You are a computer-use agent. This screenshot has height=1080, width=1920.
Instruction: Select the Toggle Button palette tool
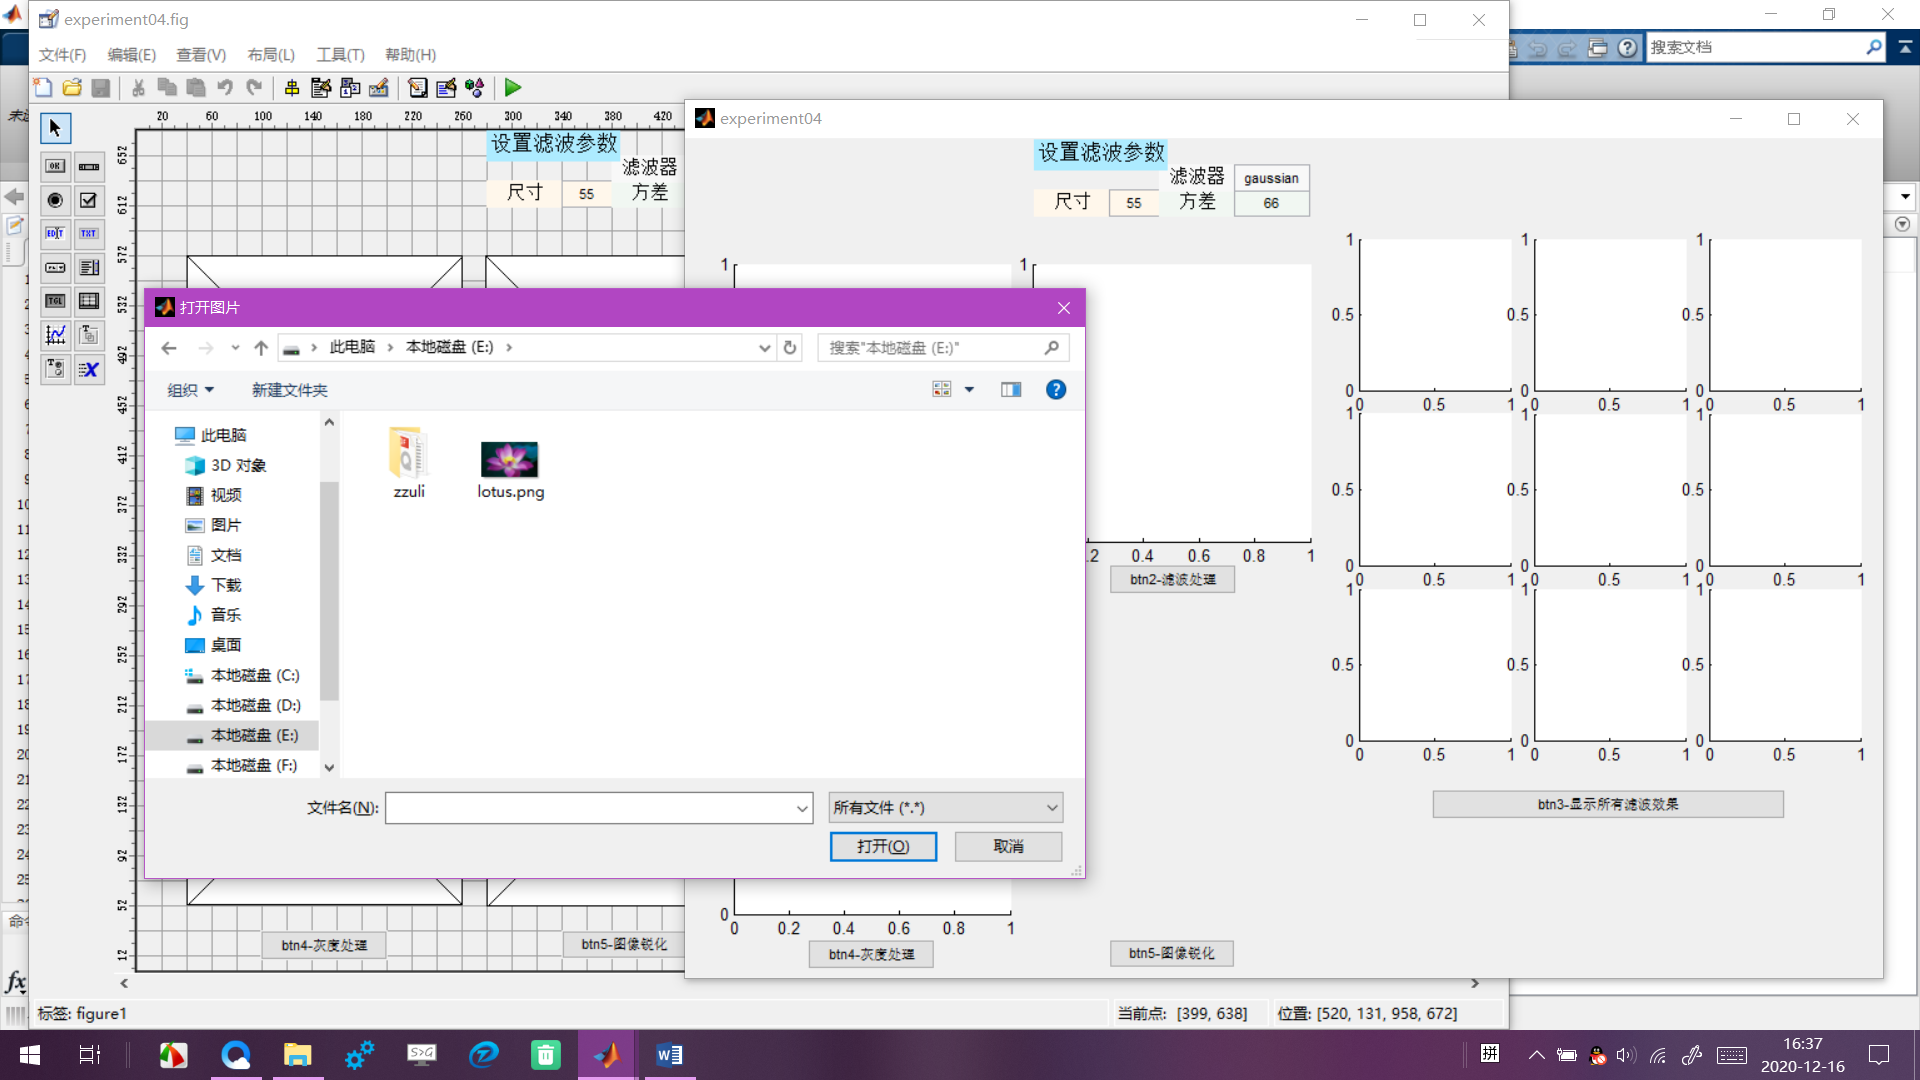coord(55,301)
